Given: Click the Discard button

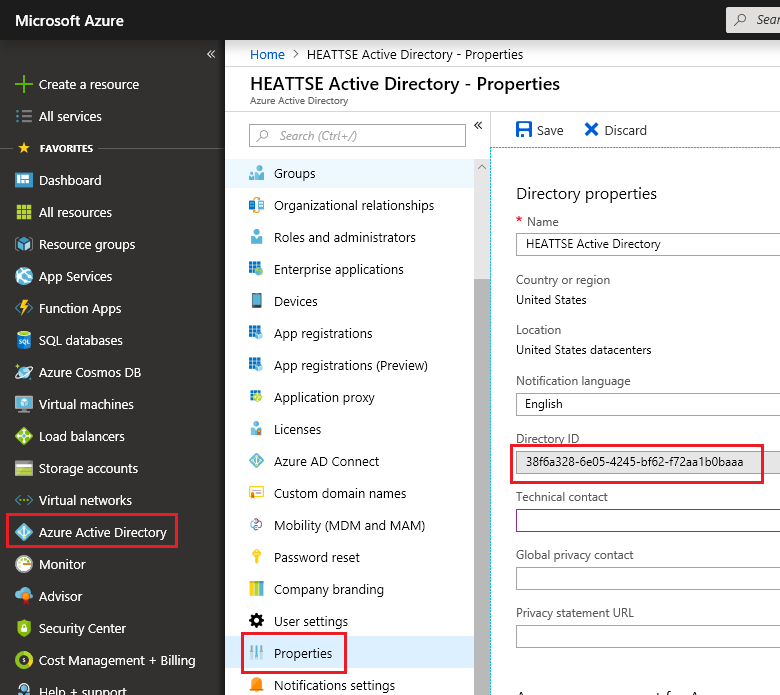Looking at the screenshot, I should (615, 130).
